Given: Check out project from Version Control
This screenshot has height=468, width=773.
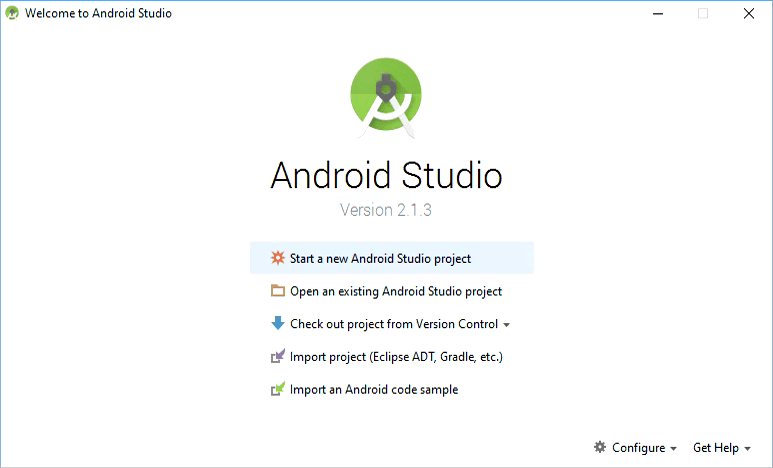Looking at the screenshot, I should tap(392, 324).
